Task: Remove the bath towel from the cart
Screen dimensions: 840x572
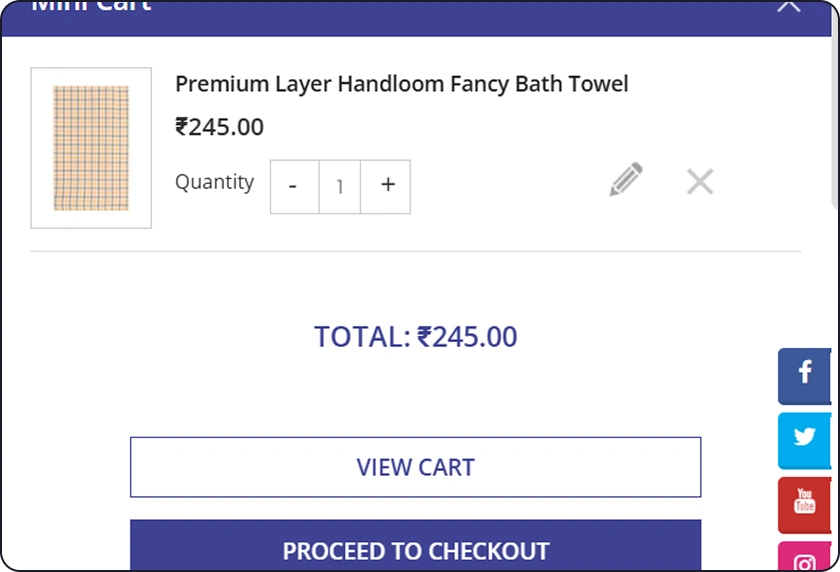Action: pyautogui.click(x=700, y=181)
